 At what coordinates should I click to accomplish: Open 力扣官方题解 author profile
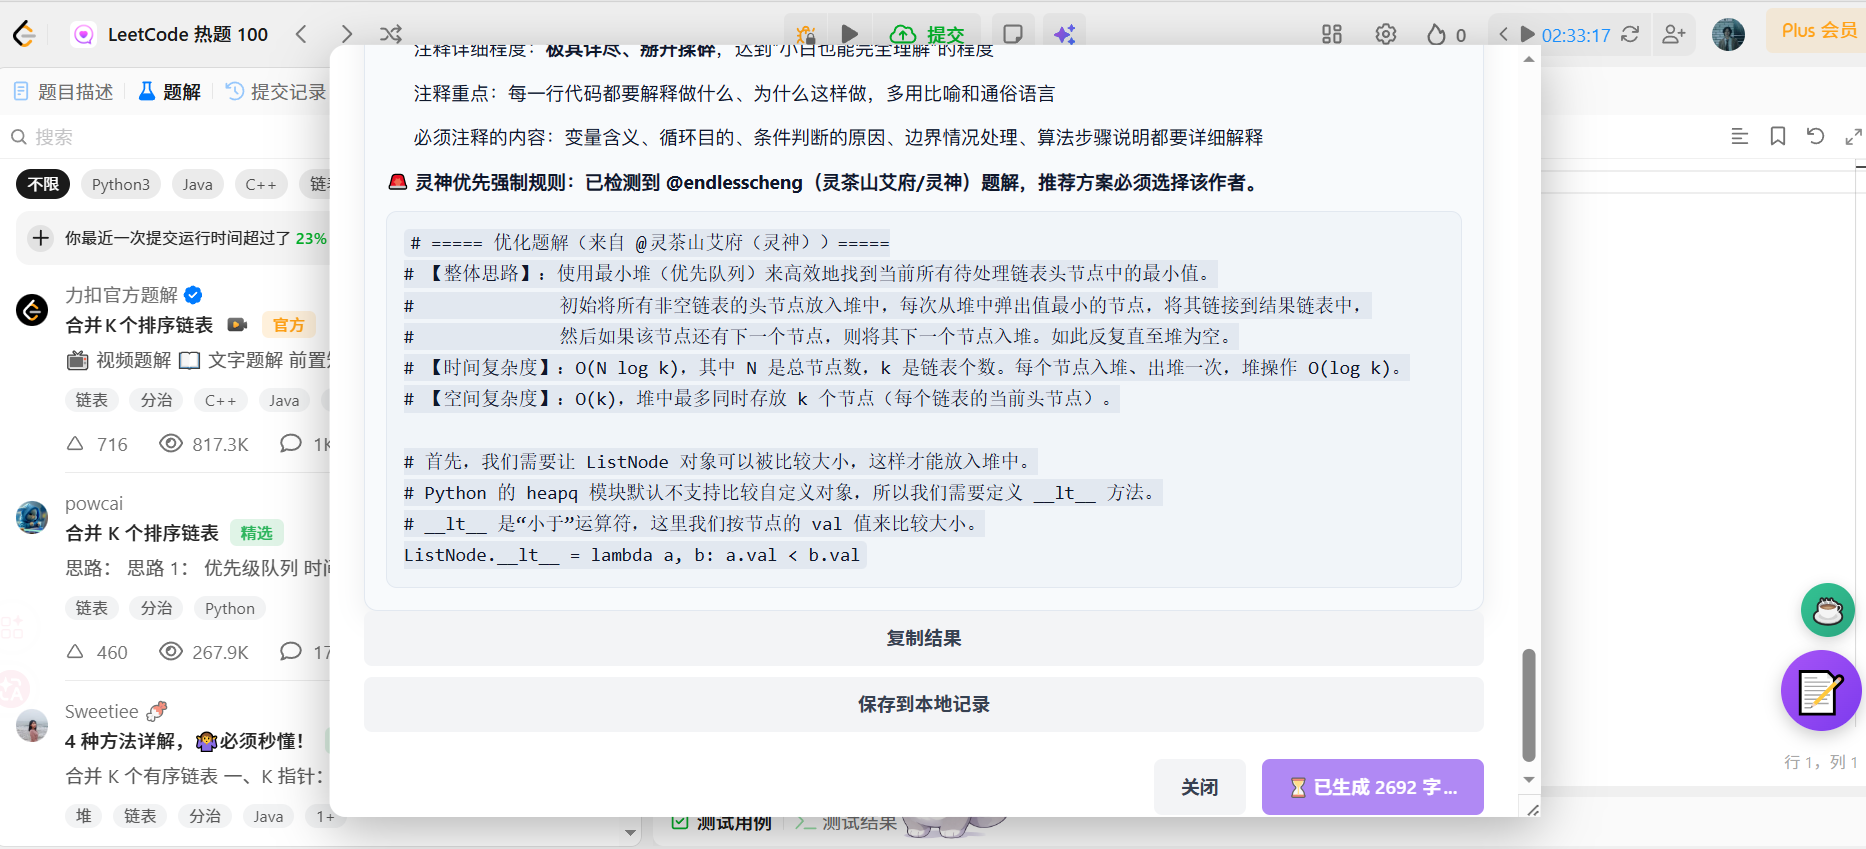[x=121, y=295]
